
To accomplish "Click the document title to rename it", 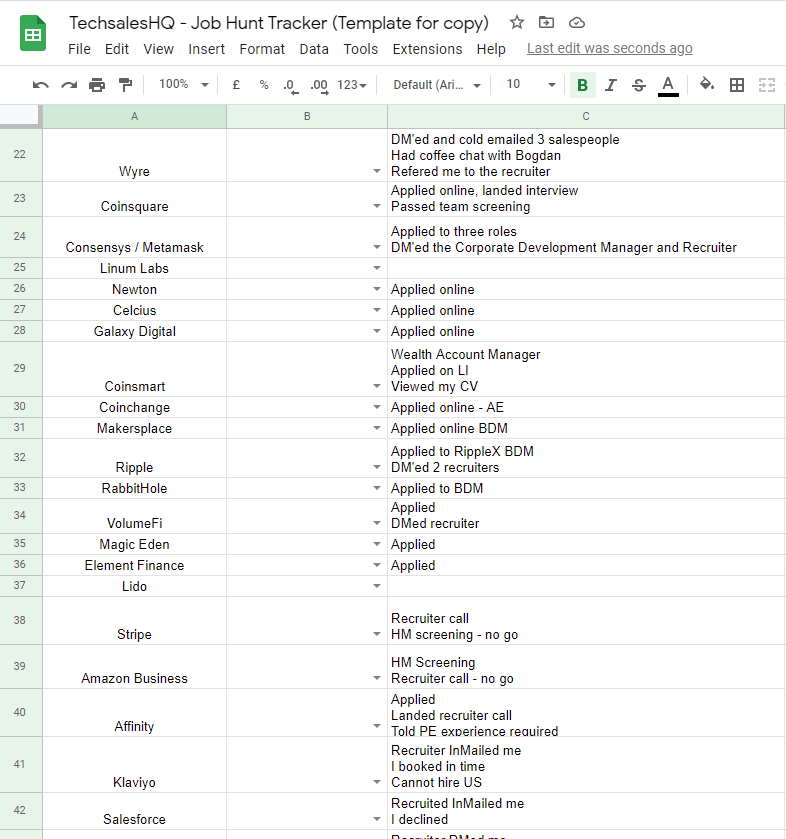I will tap(279, 23).
